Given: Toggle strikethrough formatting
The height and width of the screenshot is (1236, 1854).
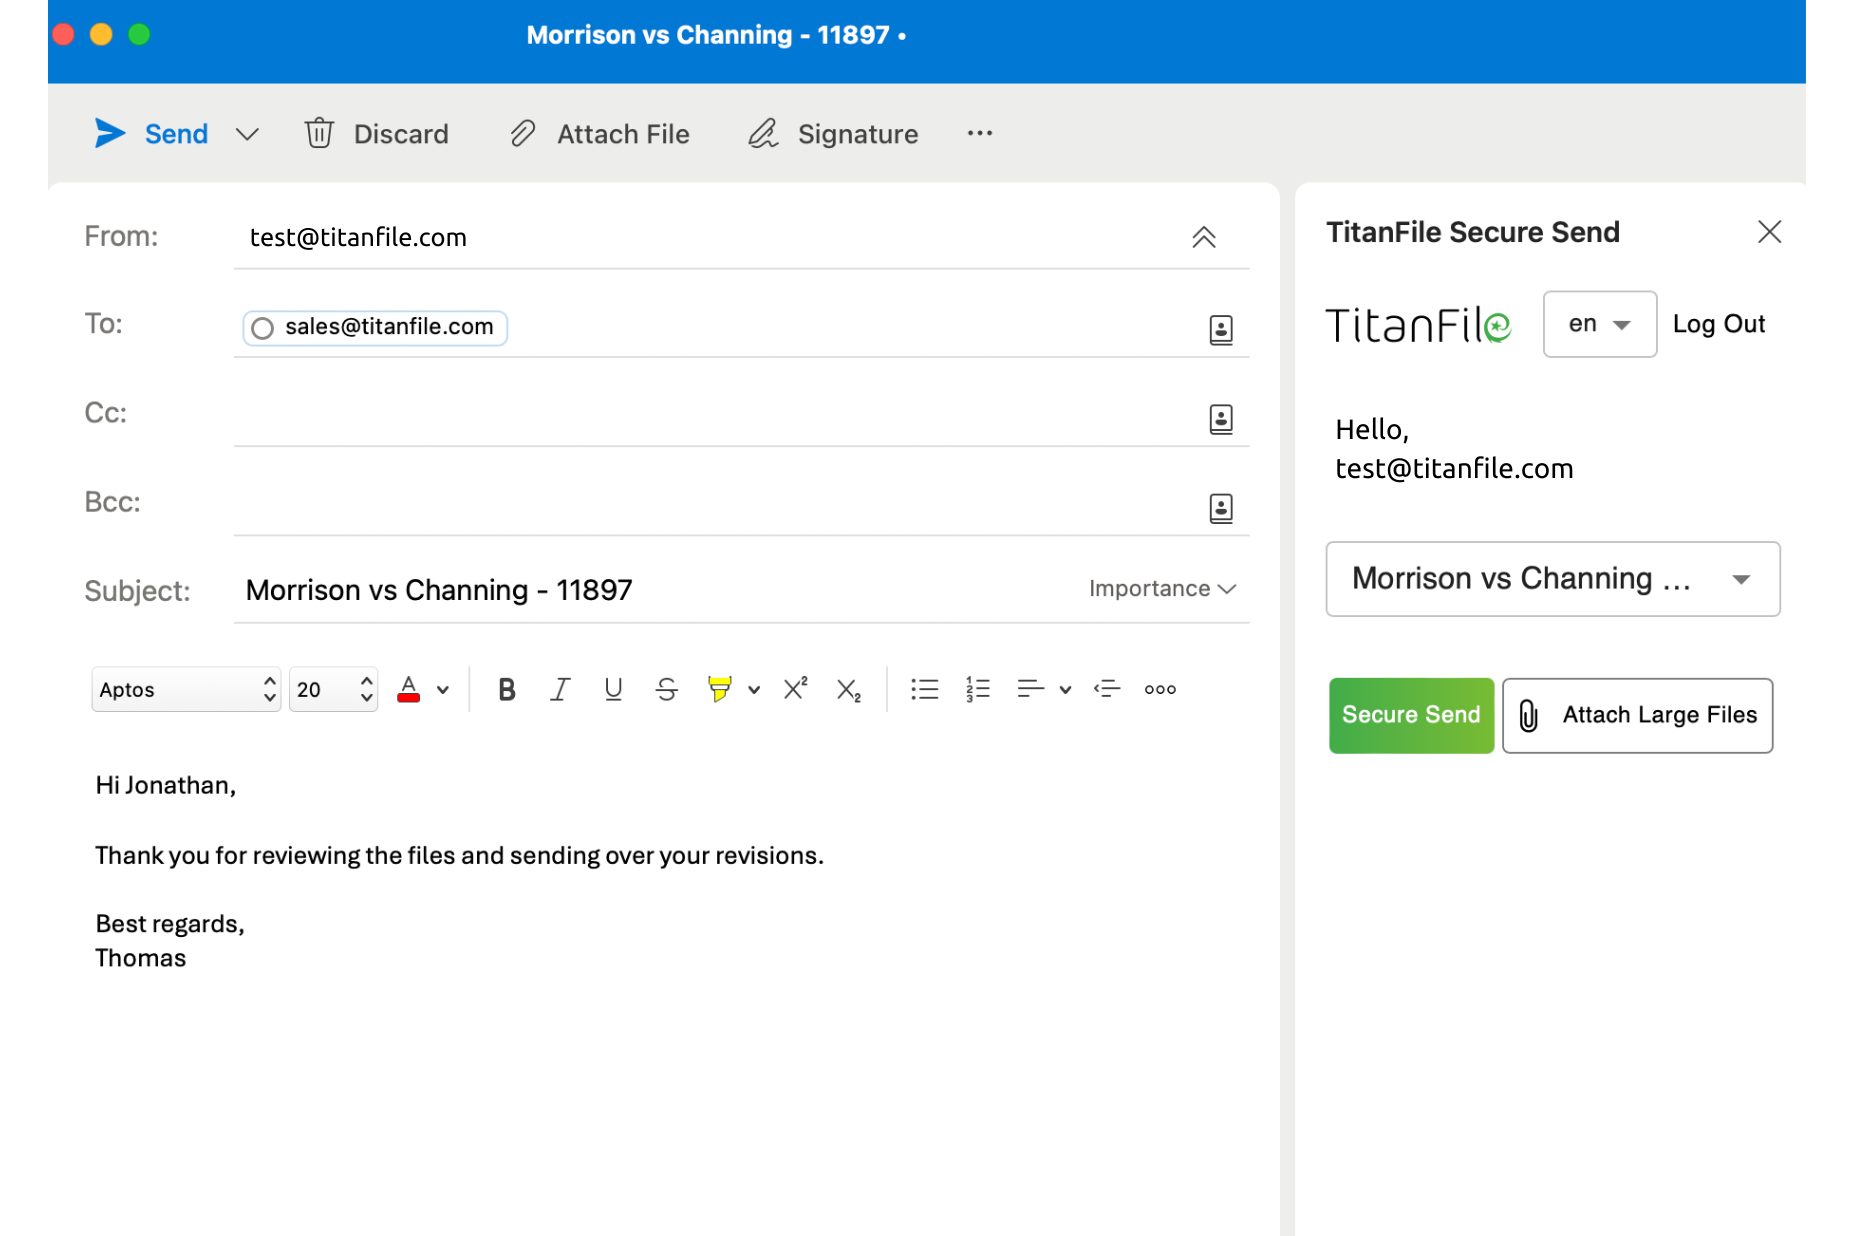Looking at the screenshot, I should pos(667,689).
